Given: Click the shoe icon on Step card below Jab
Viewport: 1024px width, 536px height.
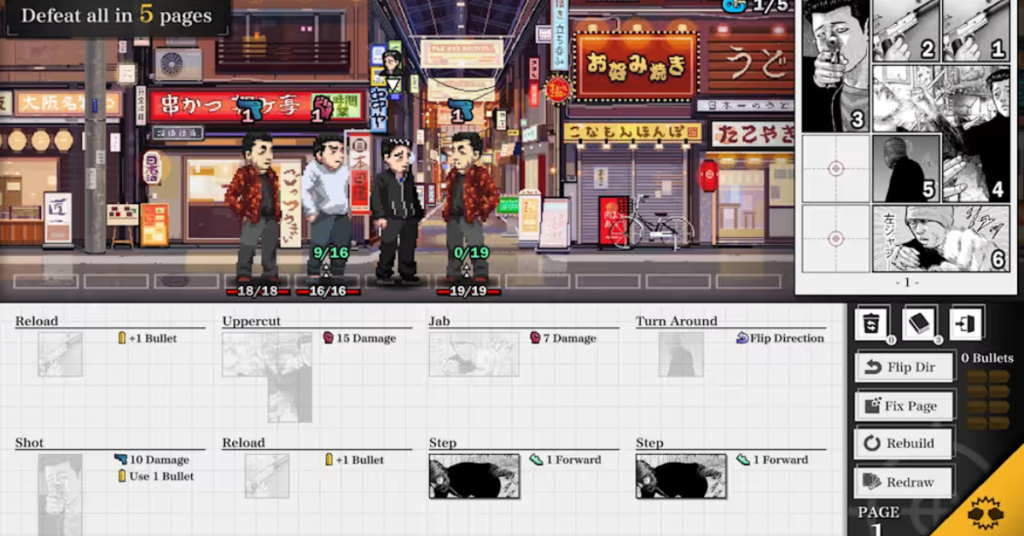Looking at the screenshot, I should pyautogui.click(x=536, y=460).
